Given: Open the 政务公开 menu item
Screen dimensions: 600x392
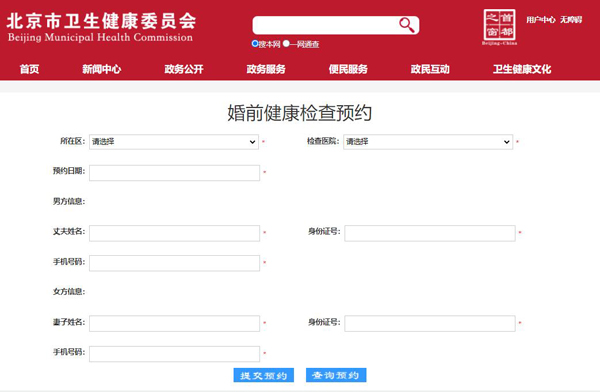Looking at the screenshot, I should (x=184, y=69).
